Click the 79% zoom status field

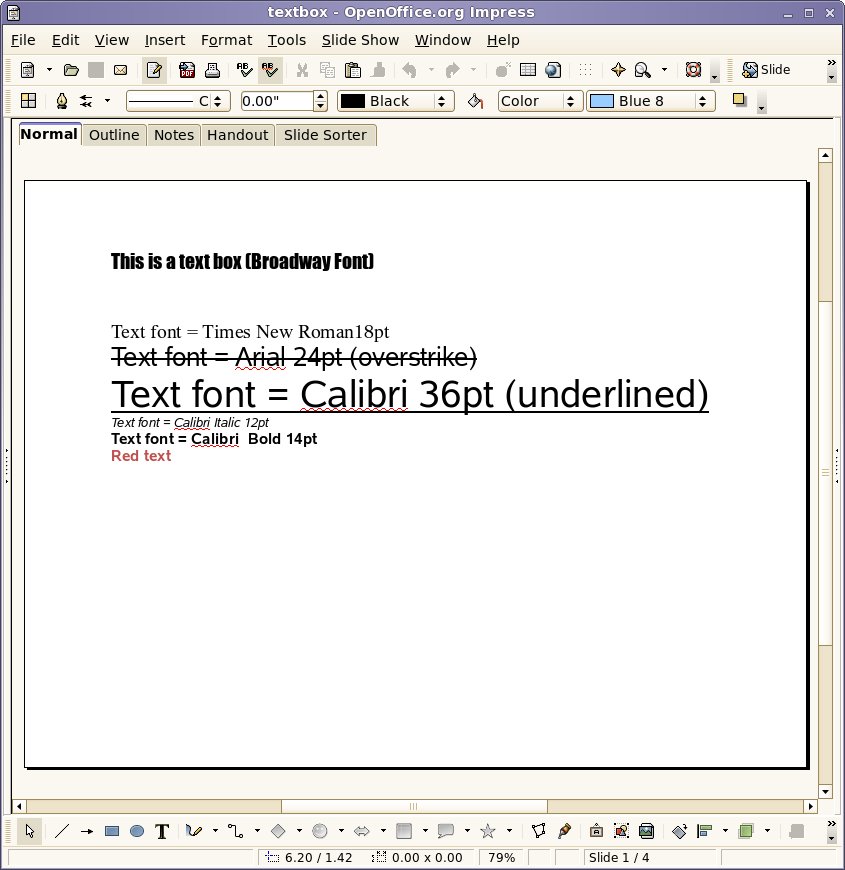502,857
